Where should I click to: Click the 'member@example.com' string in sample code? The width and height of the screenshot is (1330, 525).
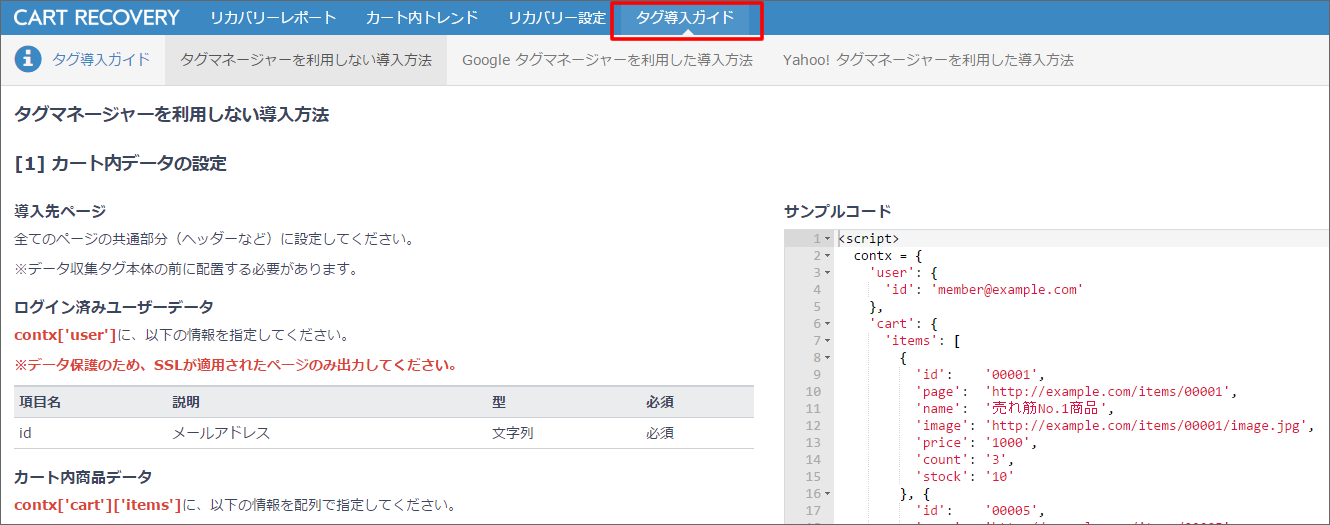pos(1008,290)
